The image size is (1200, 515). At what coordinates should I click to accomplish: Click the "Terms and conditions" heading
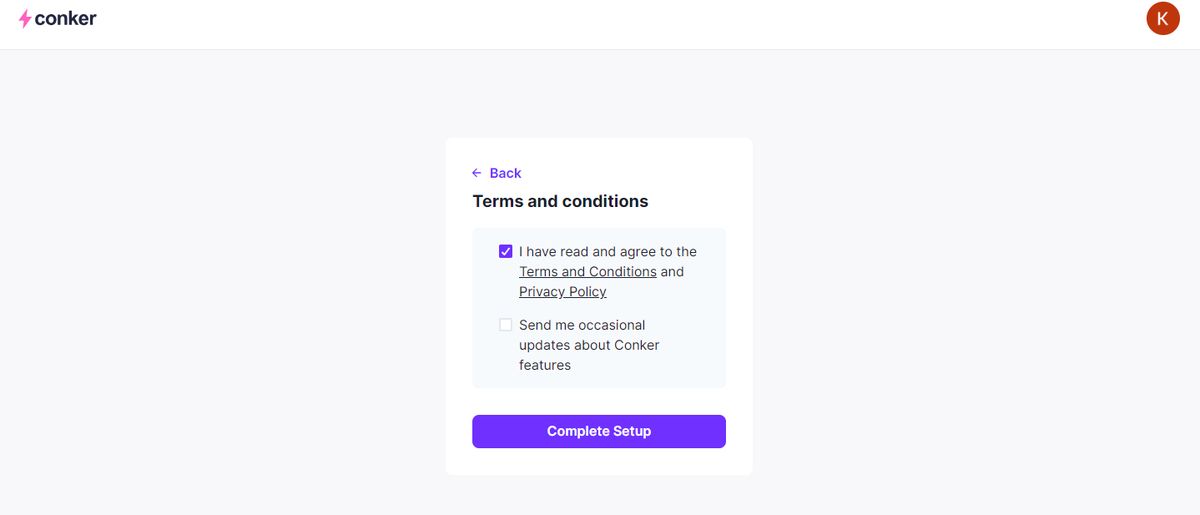point(560,201)
